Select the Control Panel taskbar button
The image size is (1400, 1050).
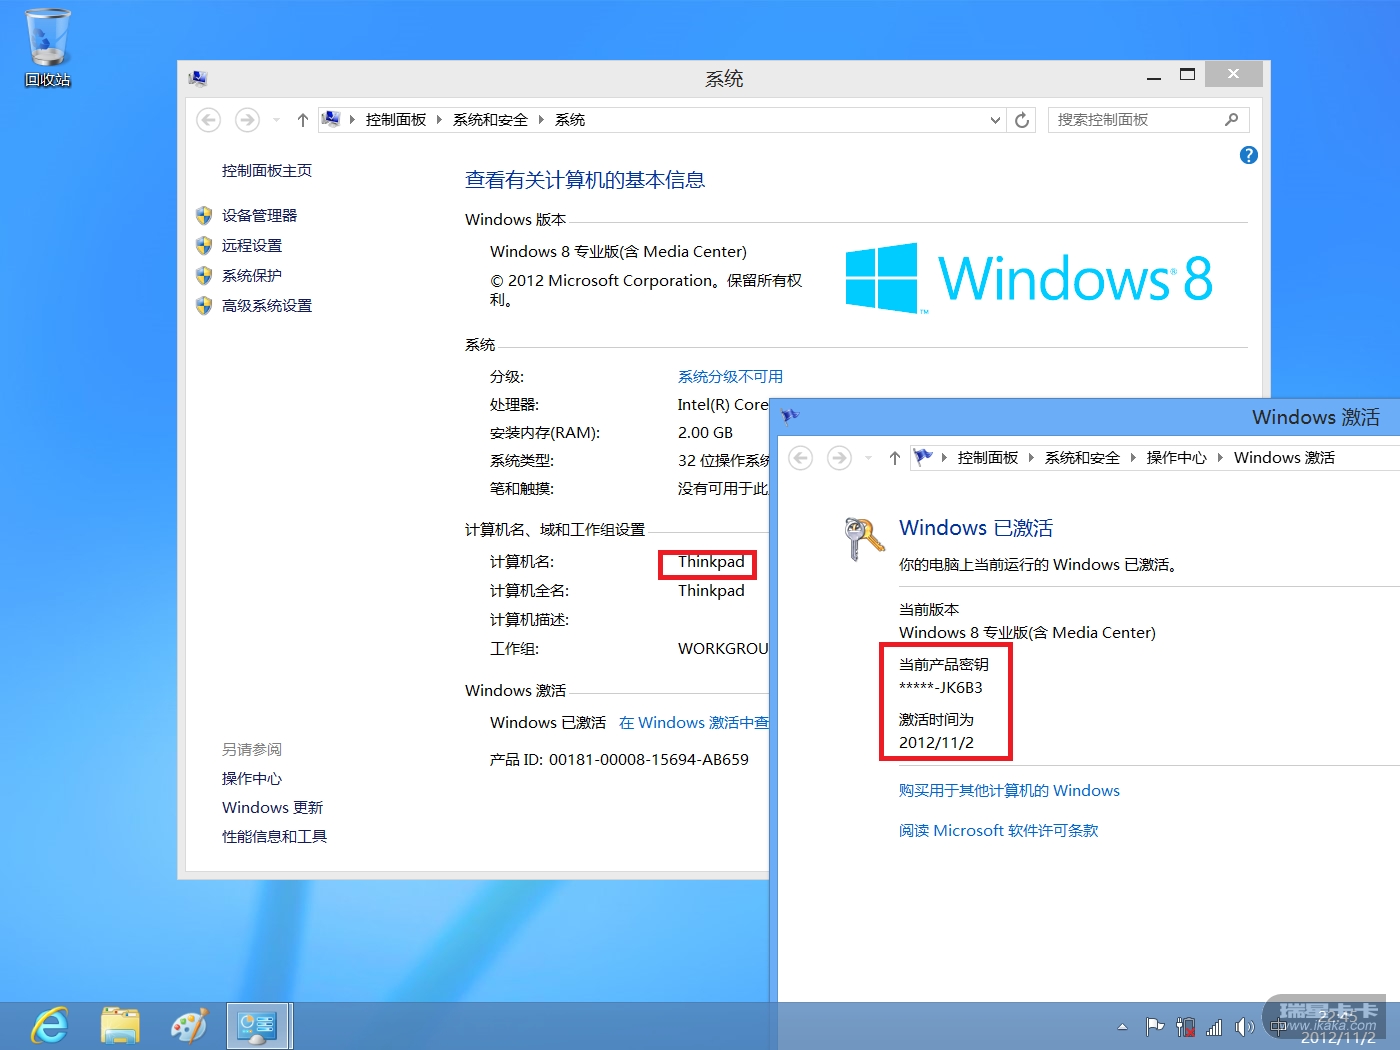tap(259, 1026)
